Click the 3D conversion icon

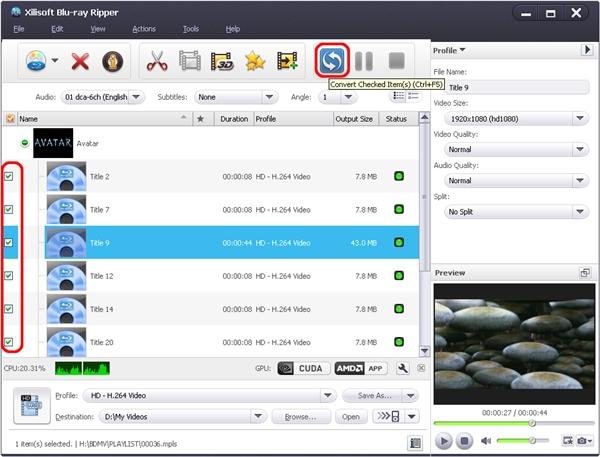pyautogui.click(x=222, y=61)
